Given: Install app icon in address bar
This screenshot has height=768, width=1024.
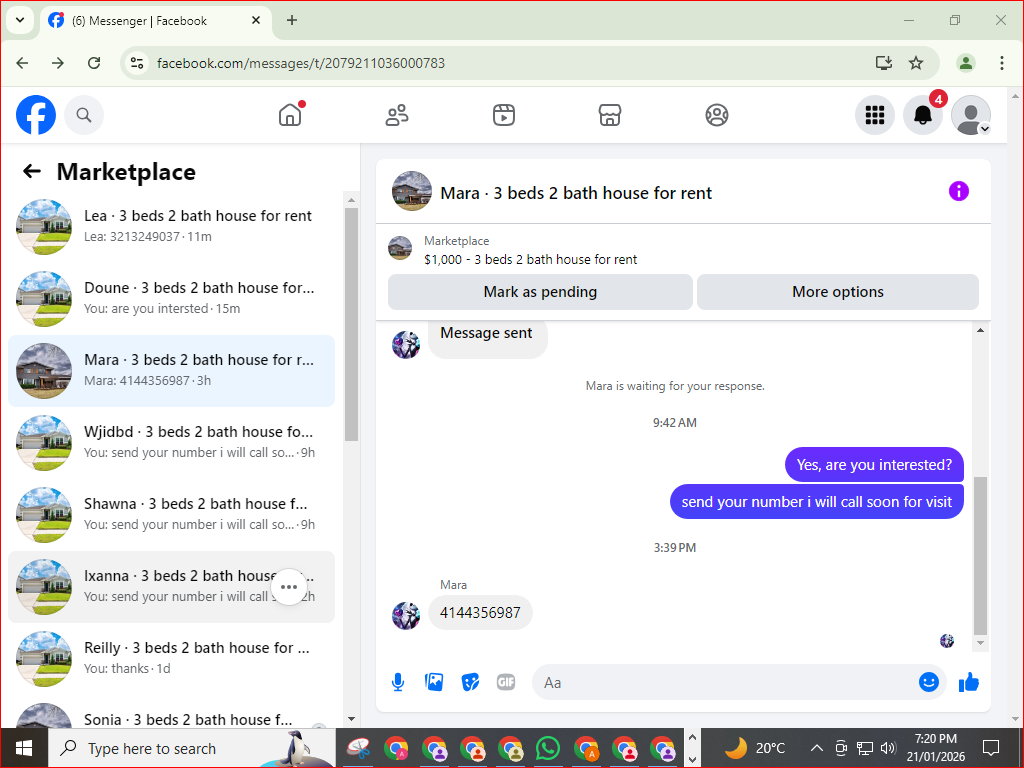Looking at the screenshot, I should tap(884, 63).
